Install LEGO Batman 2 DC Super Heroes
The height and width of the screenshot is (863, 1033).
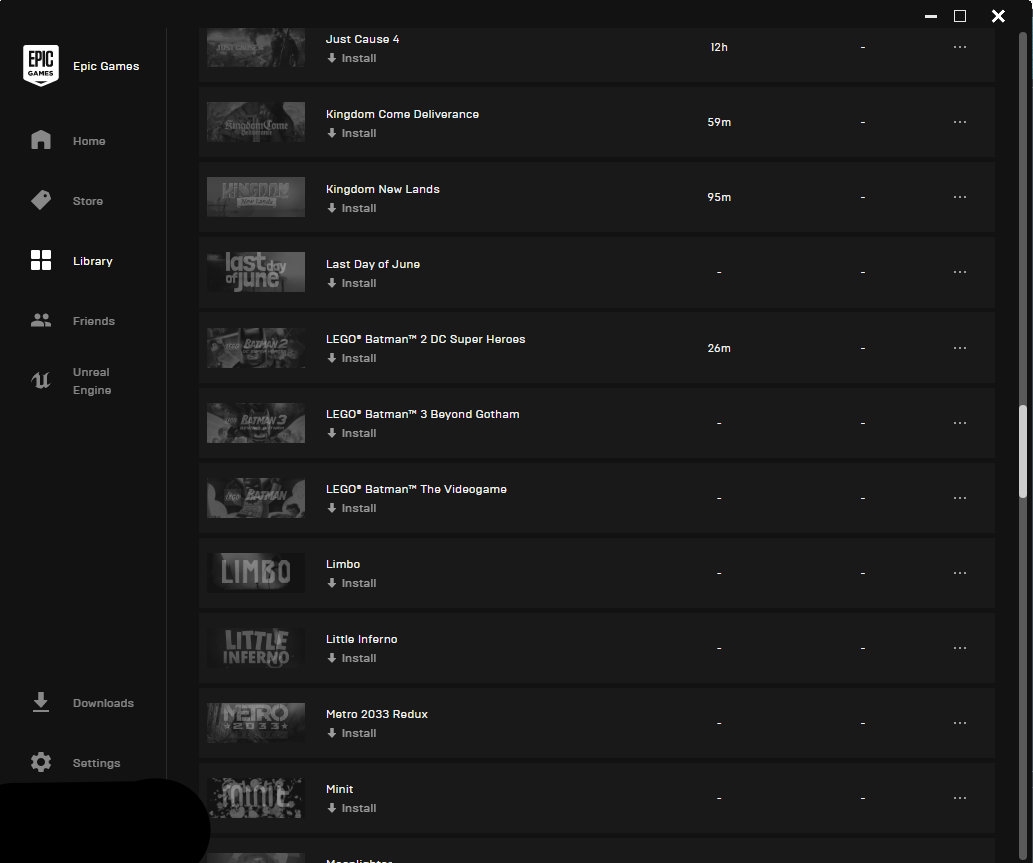352,358
